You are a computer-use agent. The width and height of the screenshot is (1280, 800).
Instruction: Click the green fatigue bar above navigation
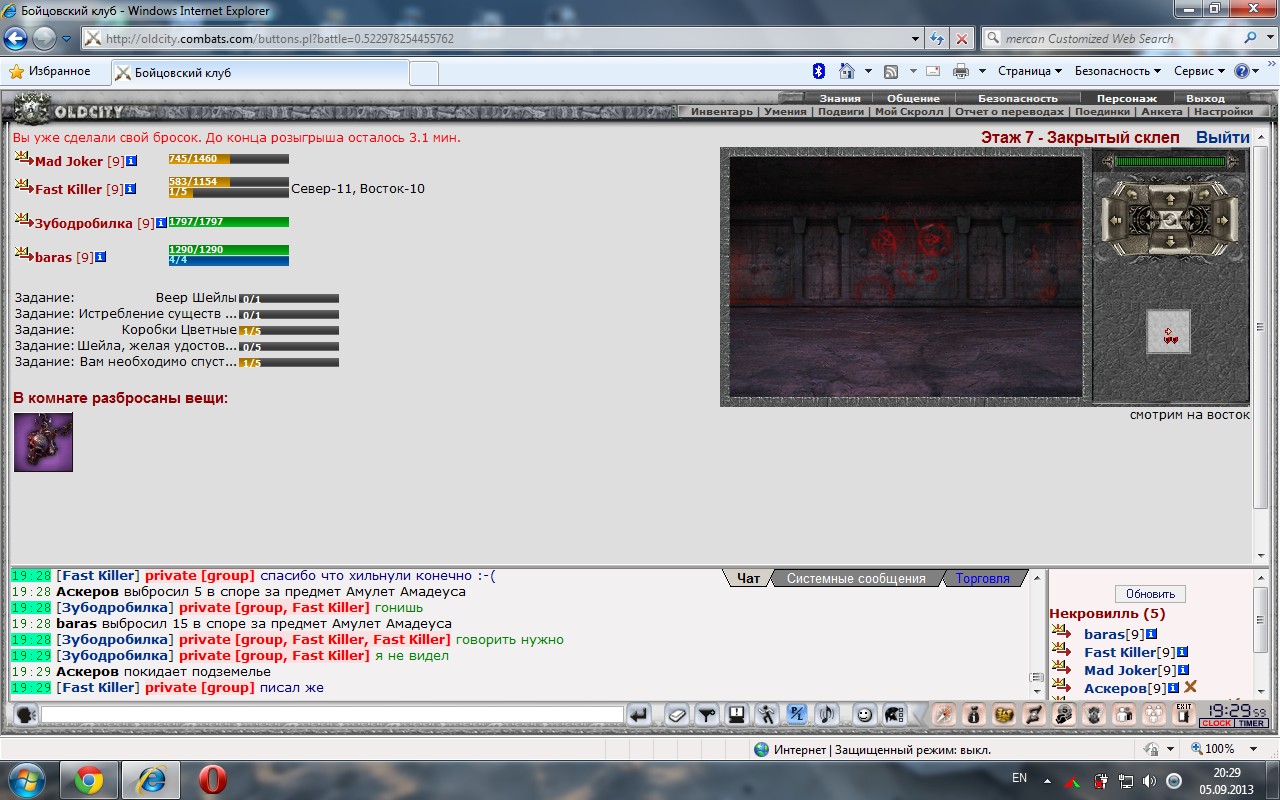click(x=1169, y=161)
